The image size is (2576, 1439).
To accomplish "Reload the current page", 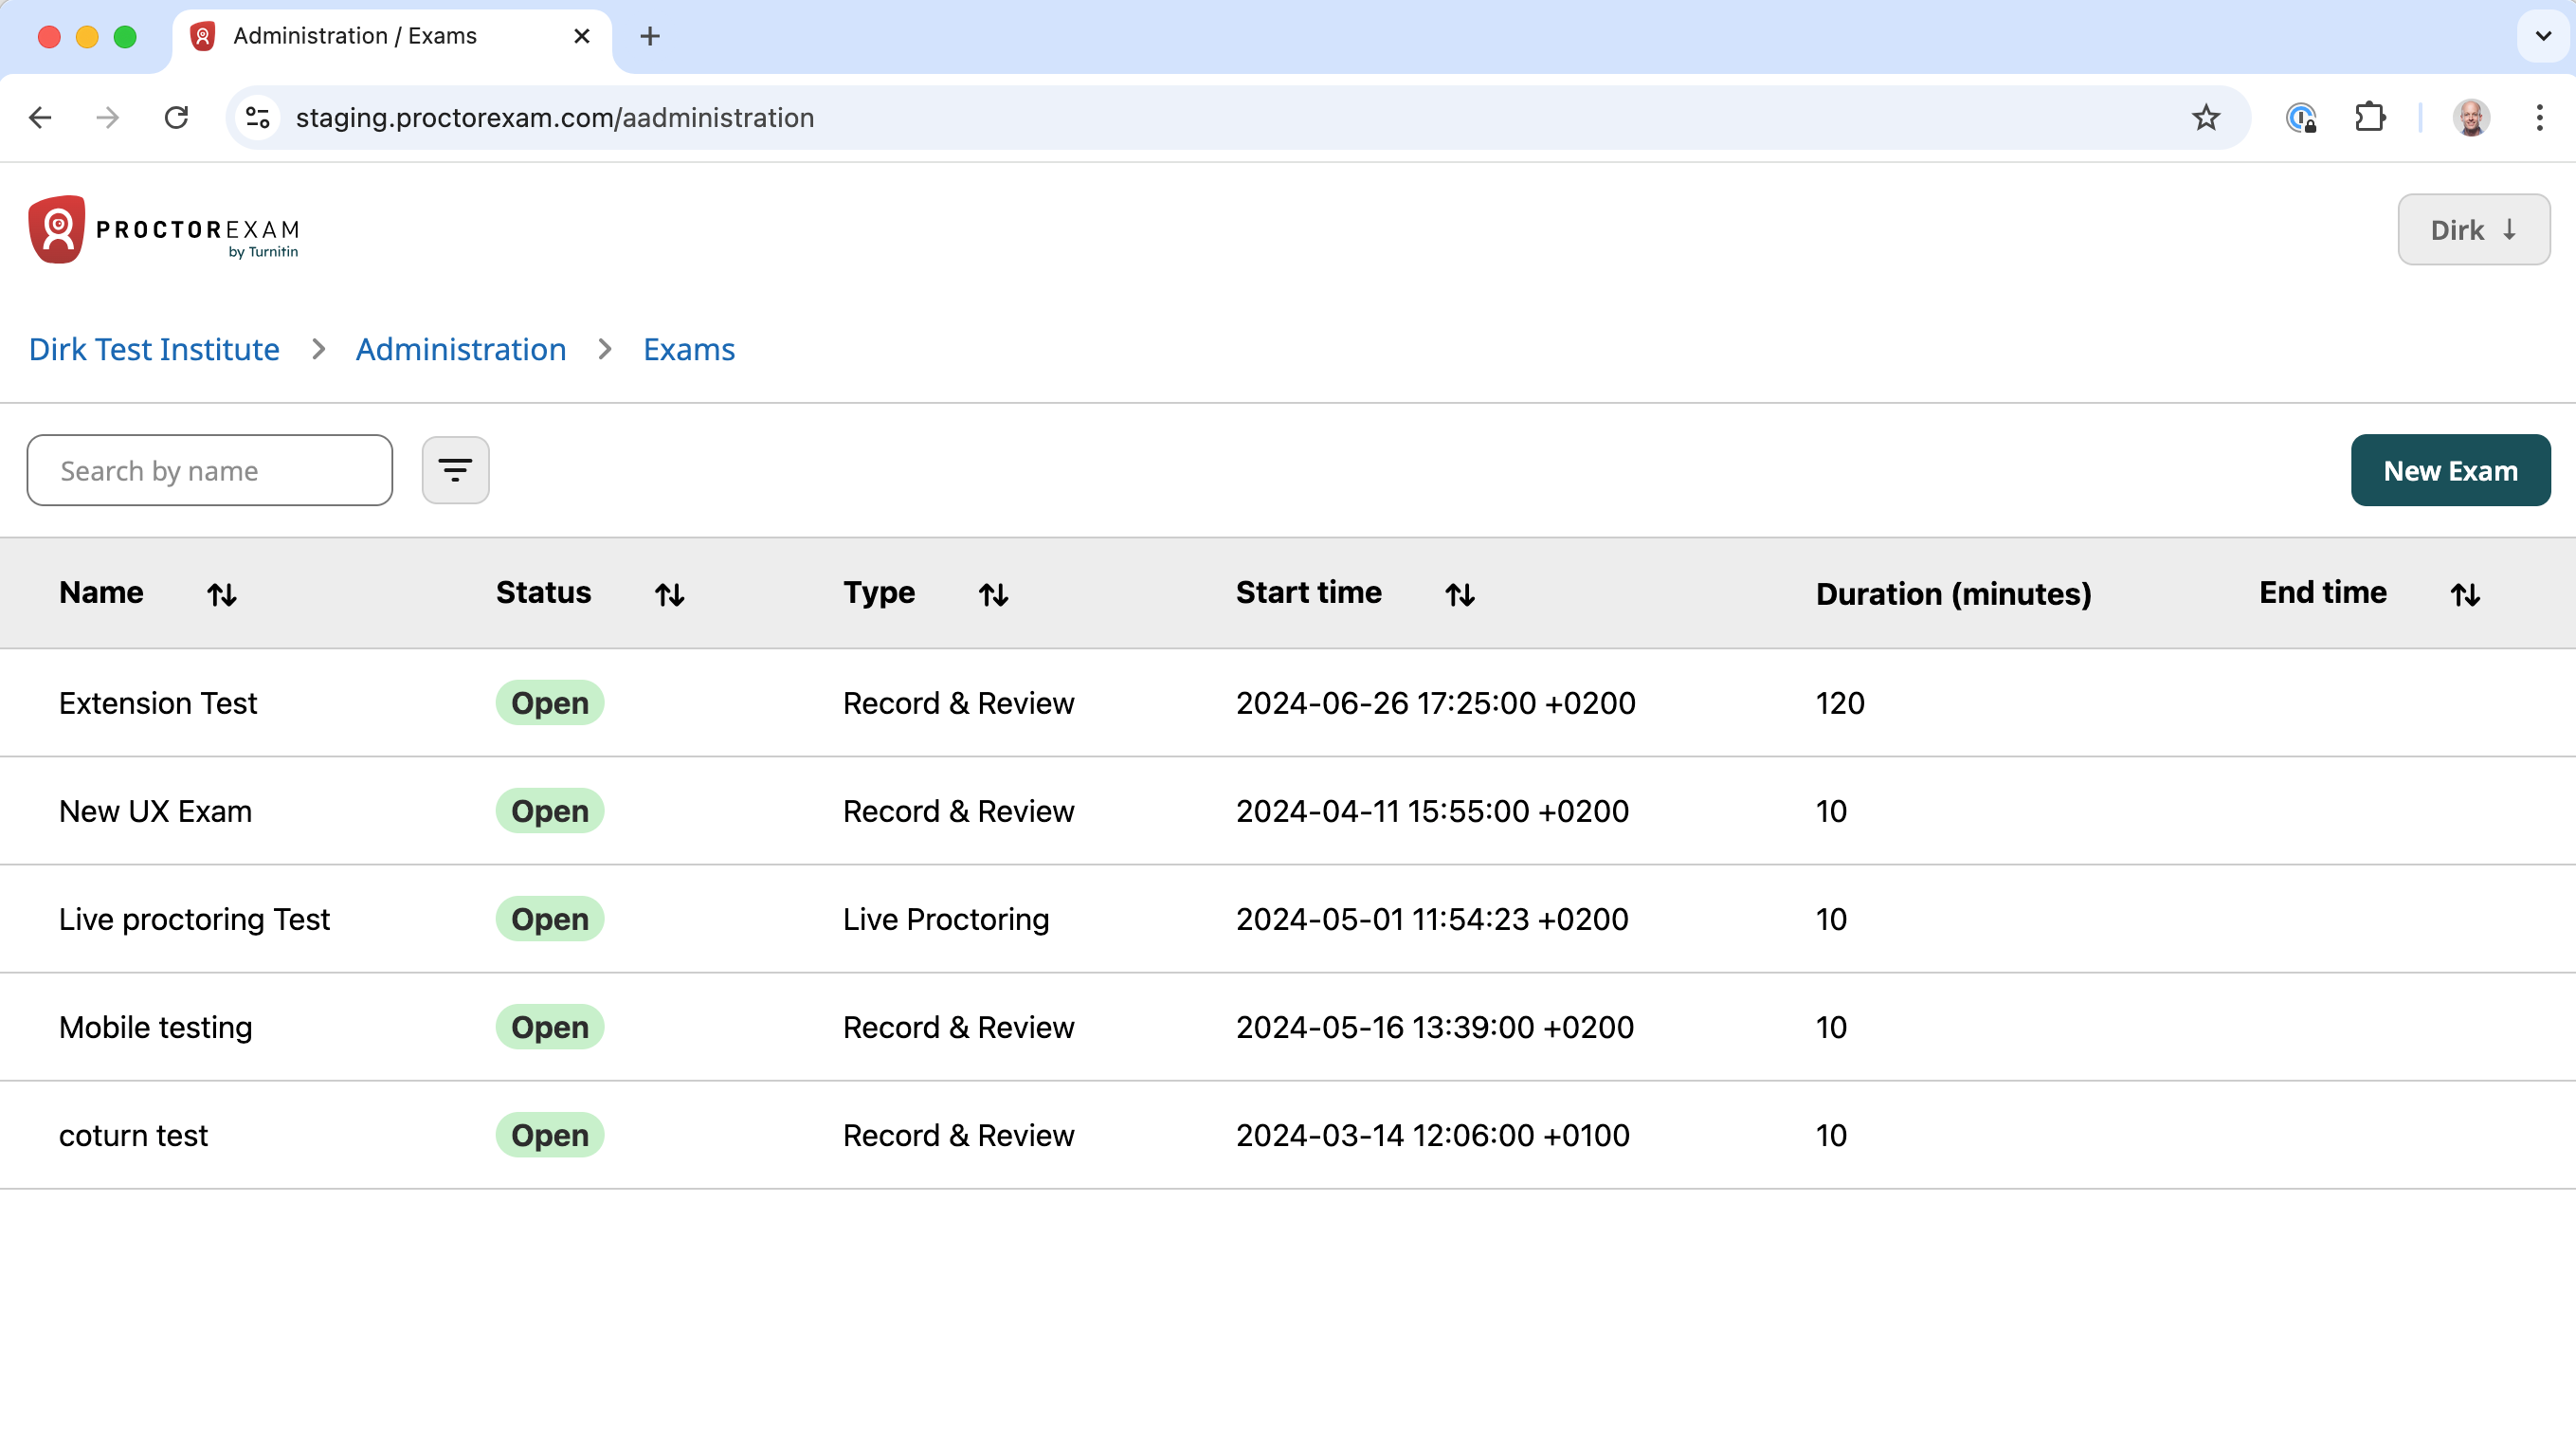I will click(x=176, y=118).
